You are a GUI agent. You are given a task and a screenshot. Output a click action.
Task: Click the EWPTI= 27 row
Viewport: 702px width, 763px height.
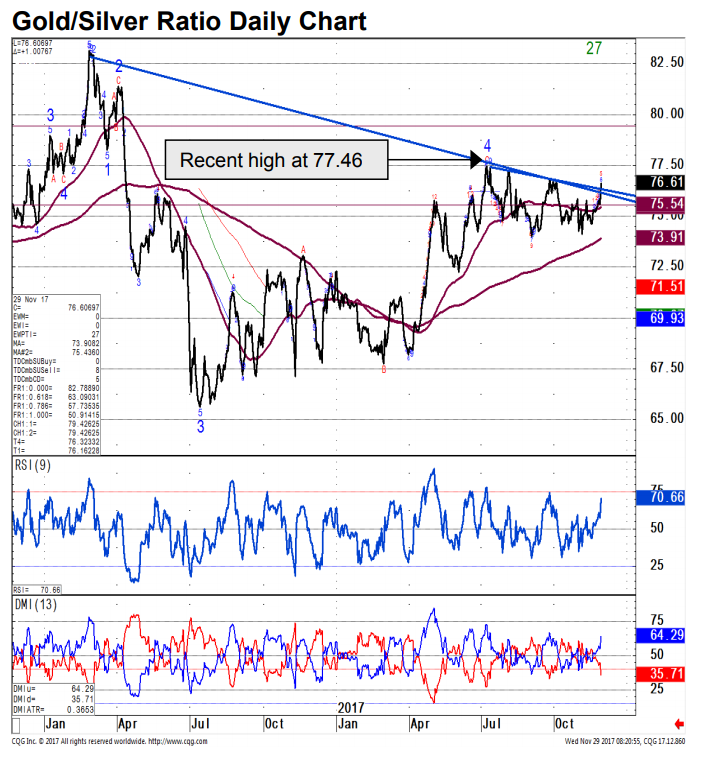click(56, 334)
